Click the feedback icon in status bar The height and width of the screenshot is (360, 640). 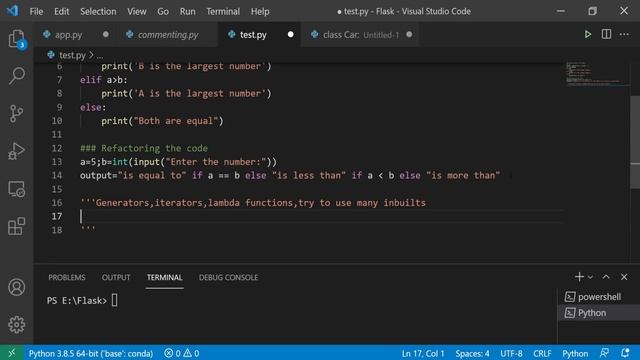tap(604, 353)
